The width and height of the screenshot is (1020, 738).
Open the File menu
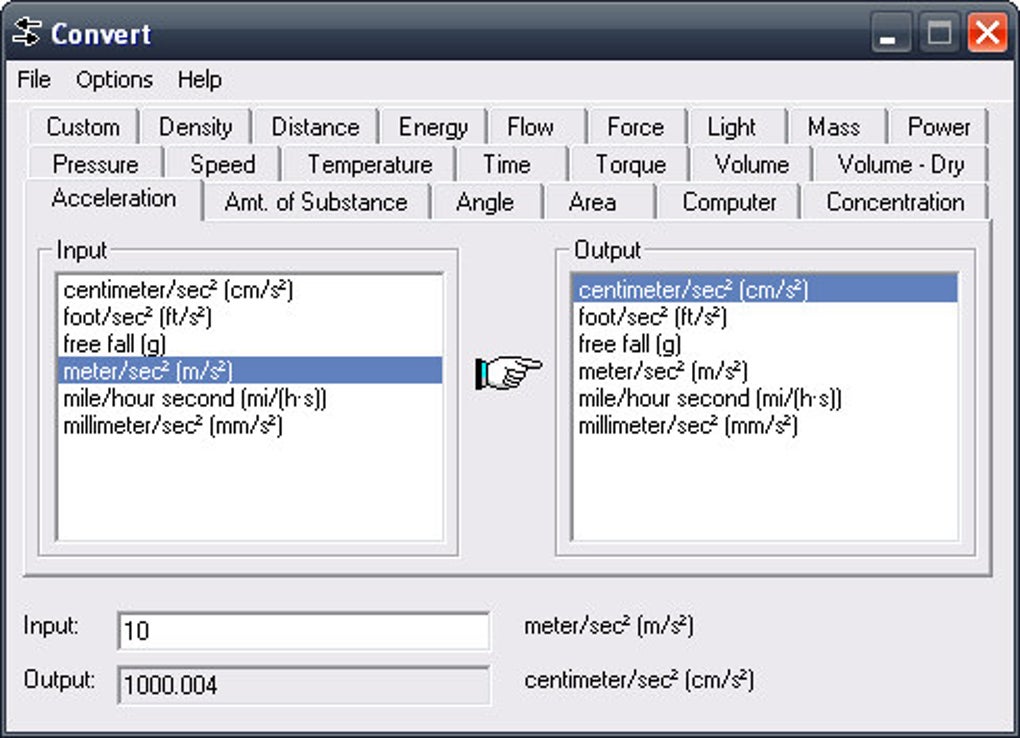[x=32, y=80]
